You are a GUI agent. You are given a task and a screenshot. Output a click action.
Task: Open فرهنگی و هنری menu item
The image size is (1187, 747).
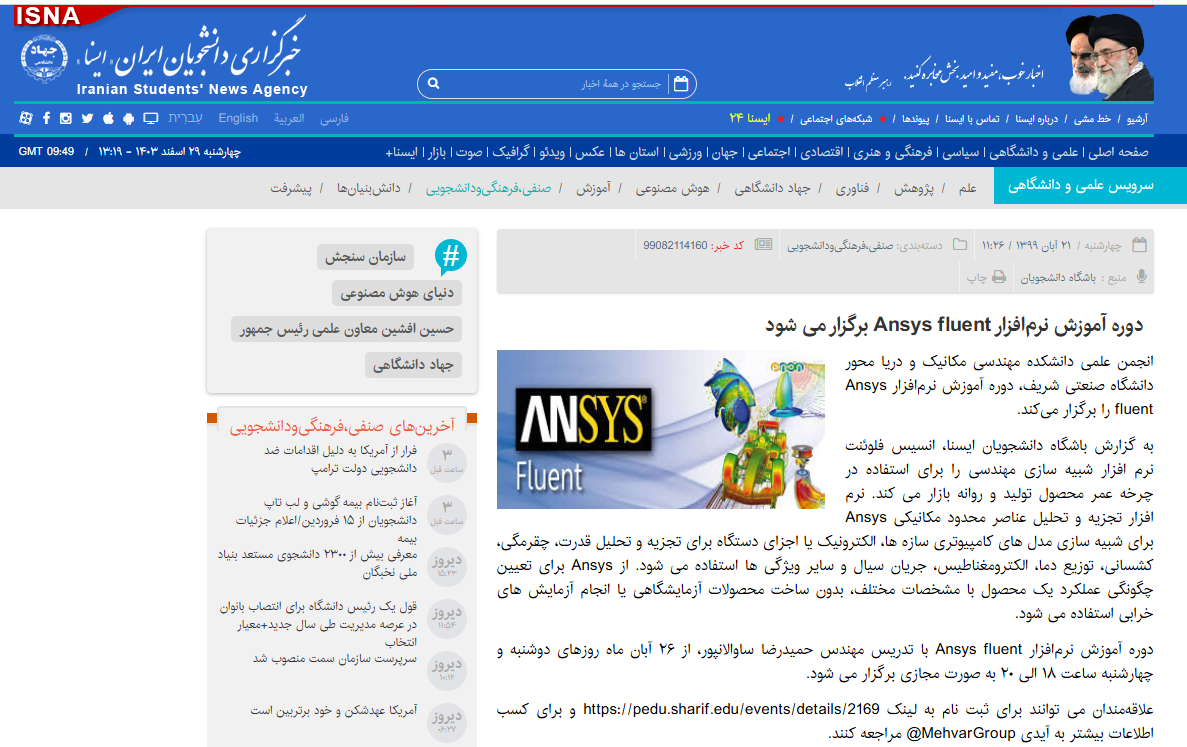pyautogui.click(x=893, y=152)
